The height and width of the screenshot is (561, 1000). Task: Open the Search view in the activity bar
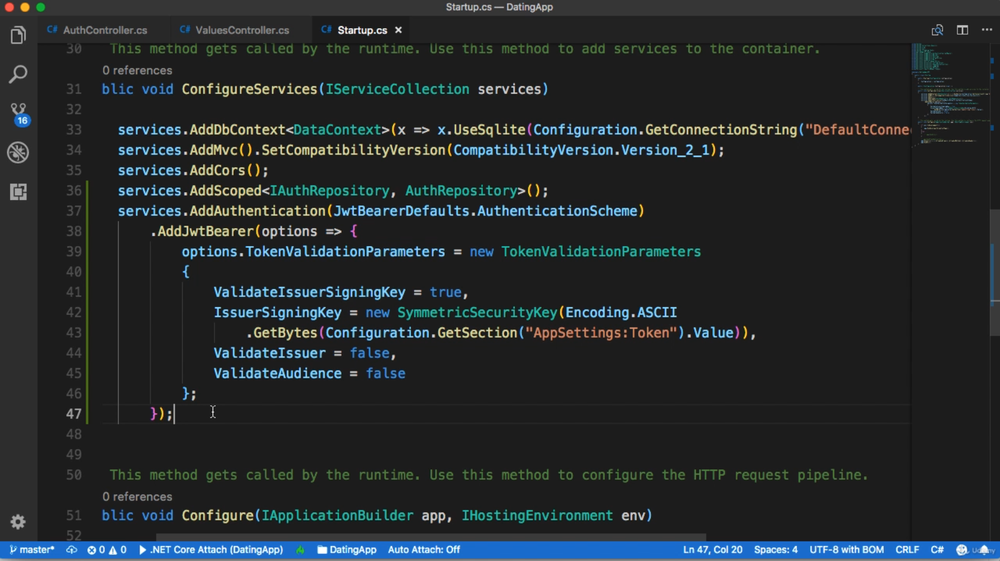18,74
